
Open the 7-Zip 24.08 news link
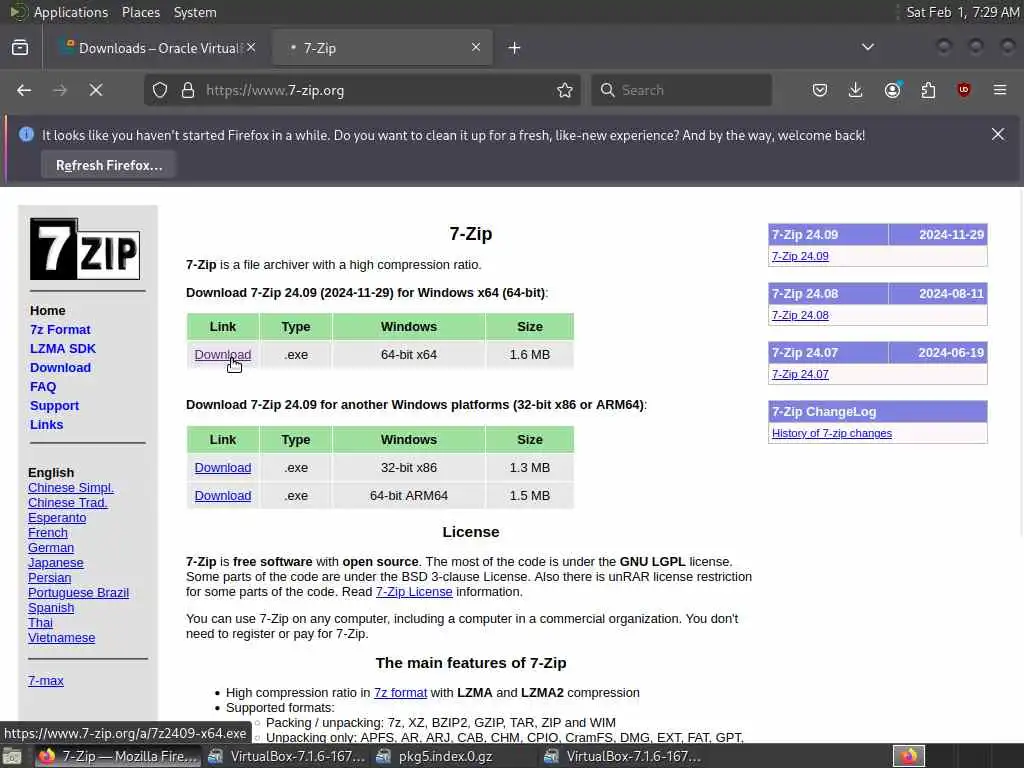pyautogui.click(x=800, y=315)
